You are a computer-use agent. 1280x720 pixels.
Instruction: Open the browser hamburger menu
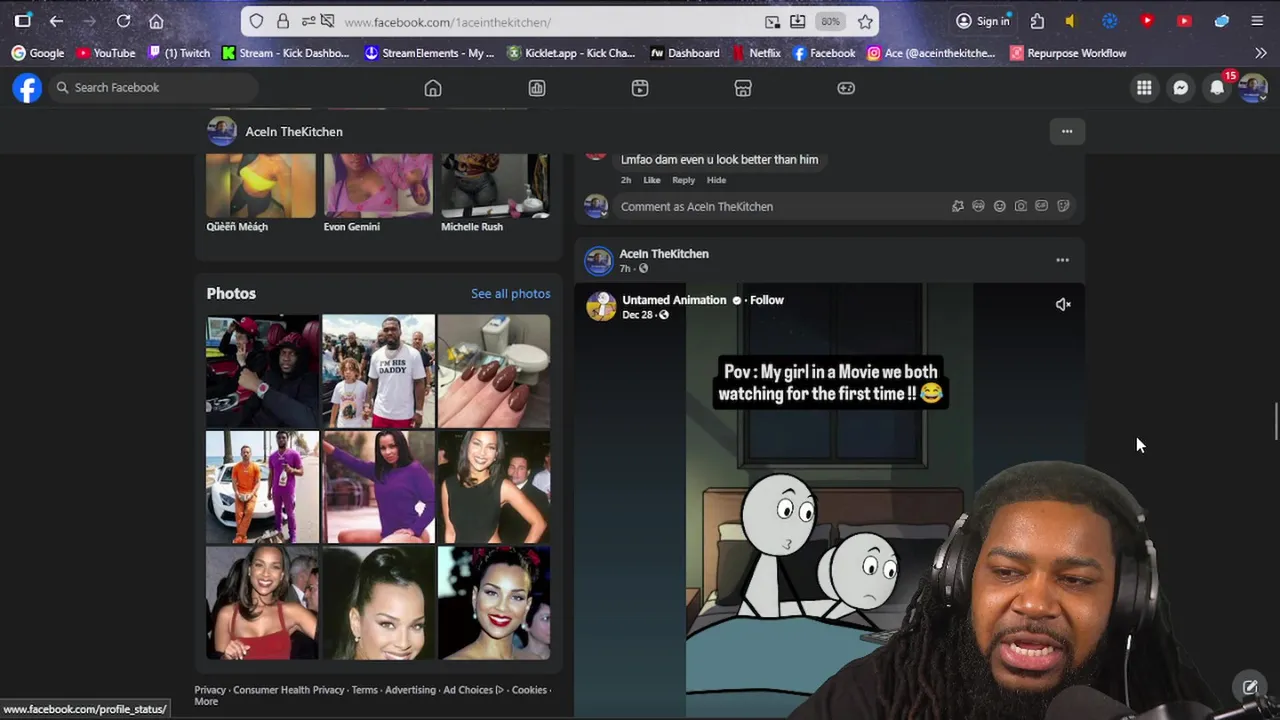pos(1257,21)
